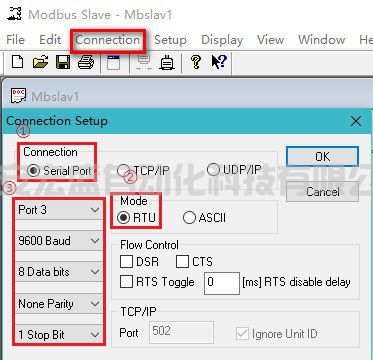373x360 pixels.
Task: Click the Connect plug toolbar icon
Action: (167, 62)
